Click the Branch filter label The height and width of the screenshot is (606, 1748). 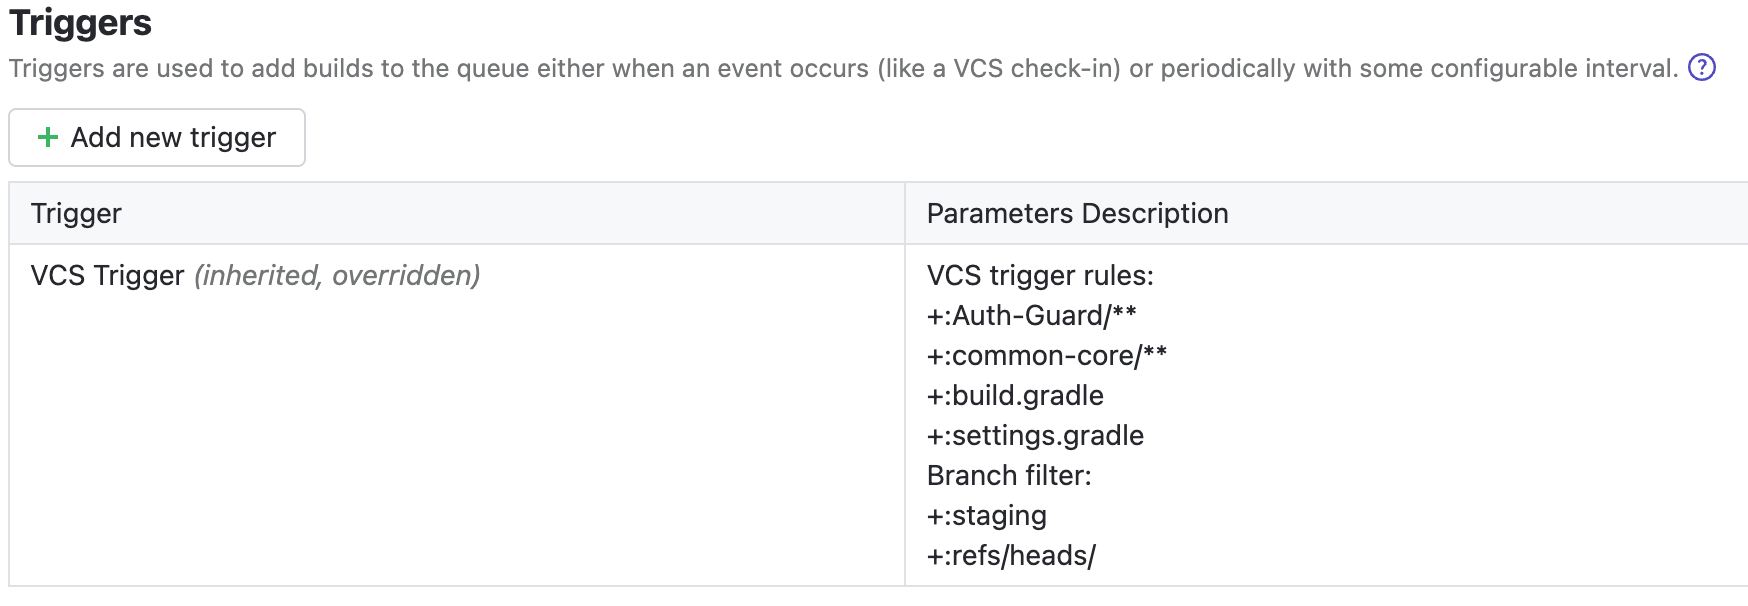tap(1009, 475)
